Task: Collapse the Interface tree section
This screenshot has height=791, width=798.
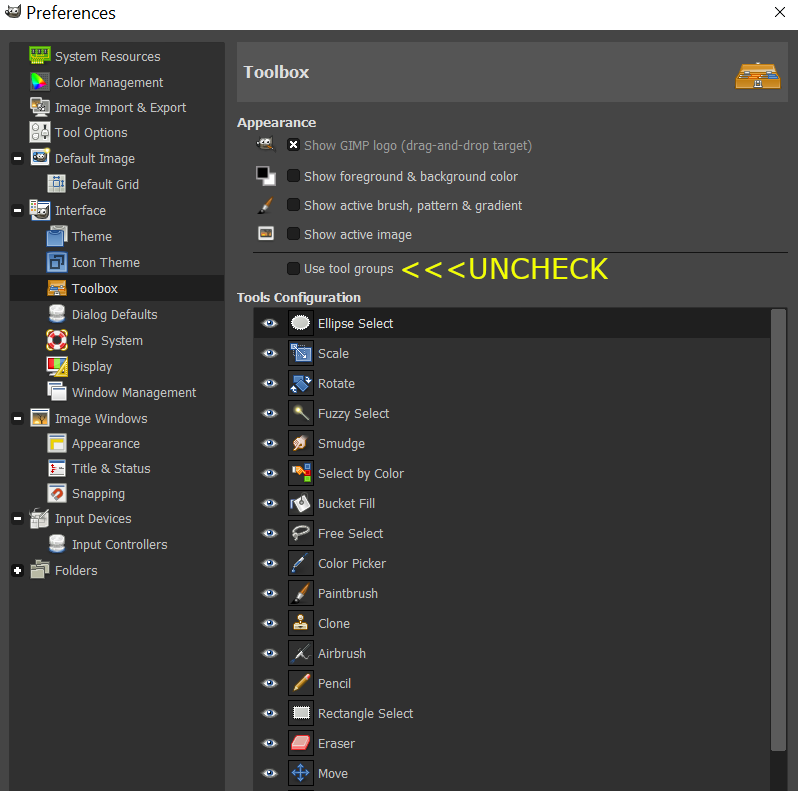Action: pyautogui.click(x=17, y=211)
